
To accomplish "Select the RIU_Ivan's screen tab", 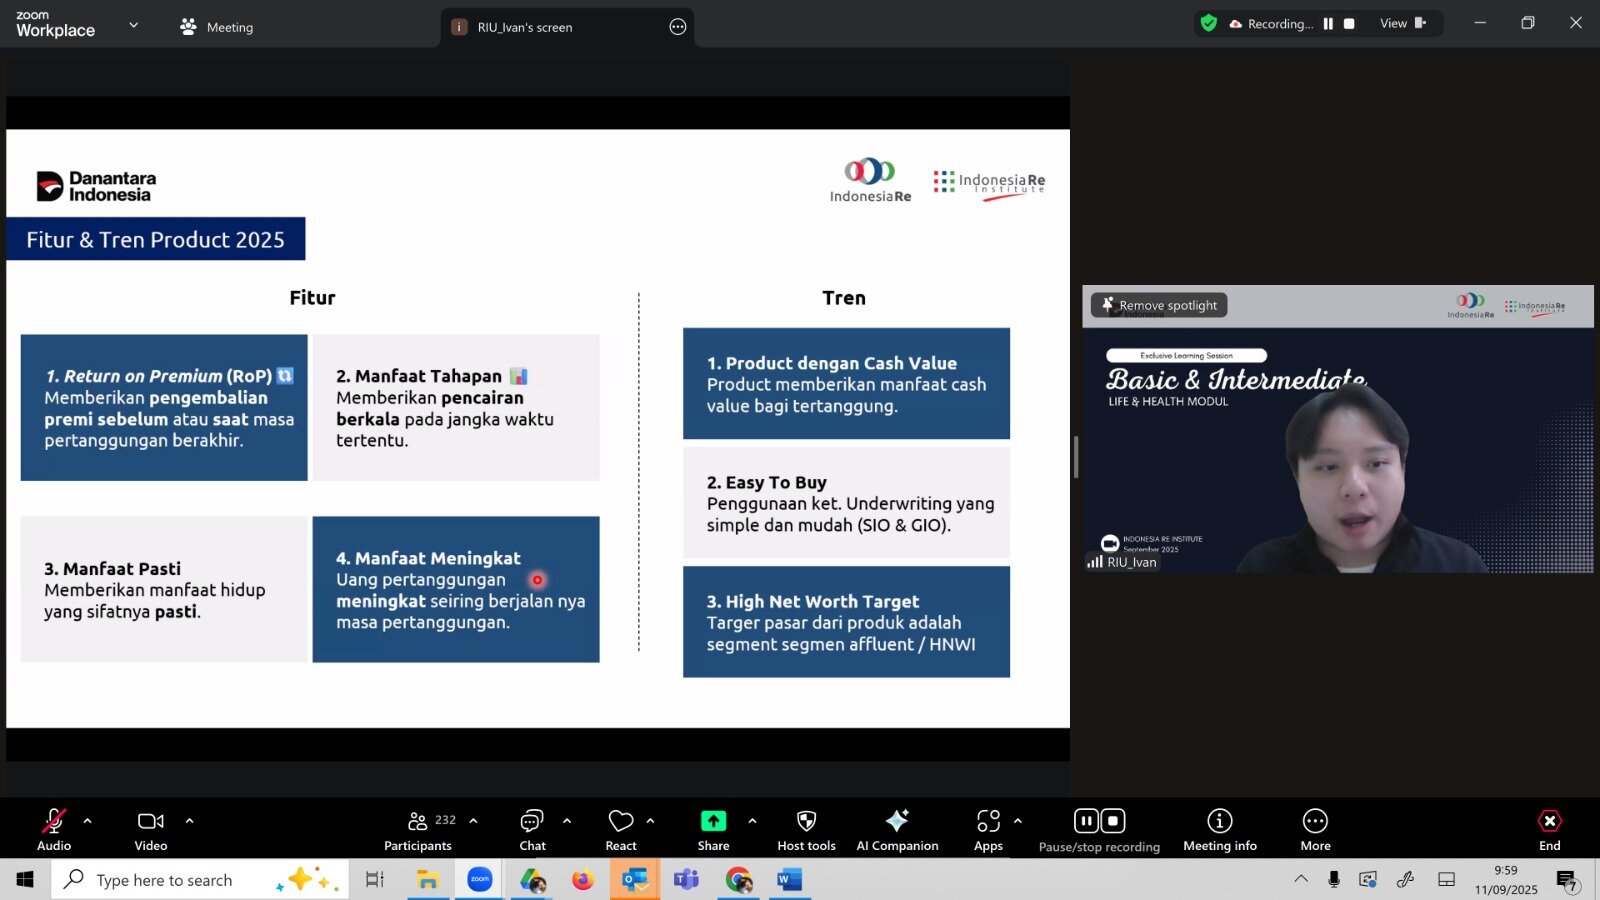I will [524, 27].
